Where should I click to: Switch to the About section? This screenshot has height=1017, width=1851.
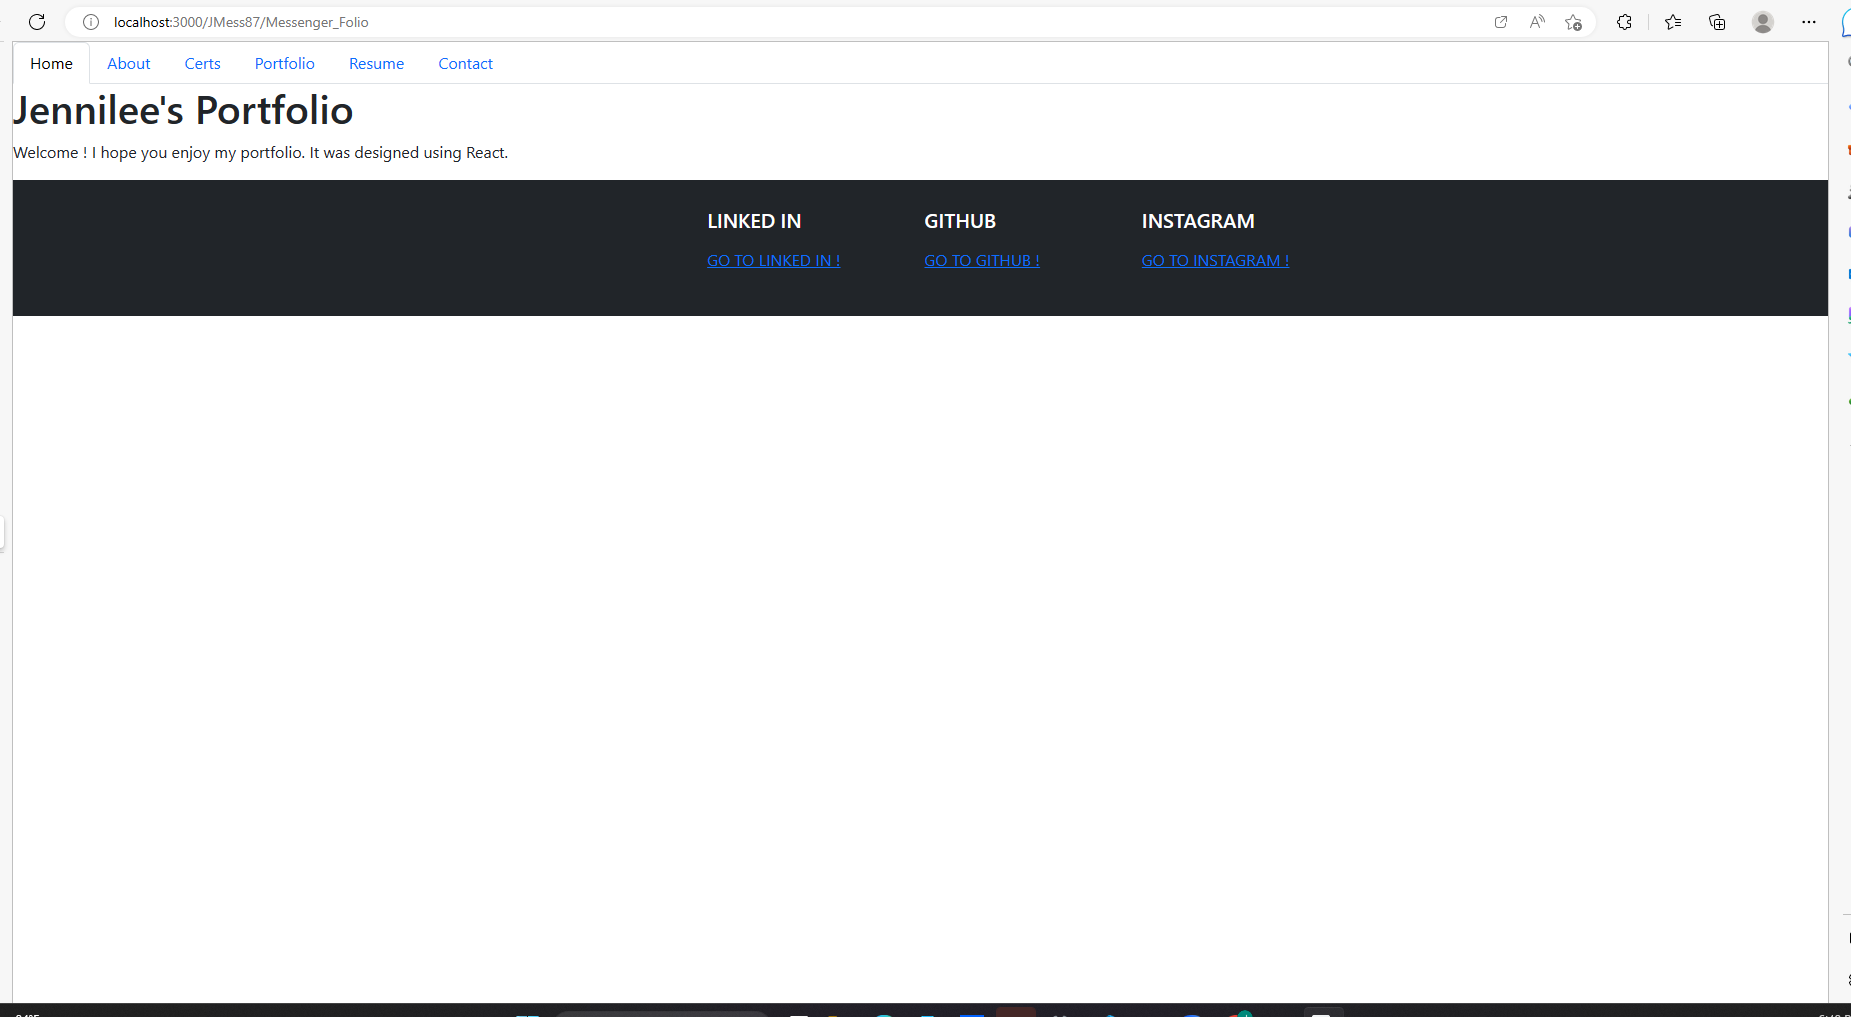click(x=128, y=63)
